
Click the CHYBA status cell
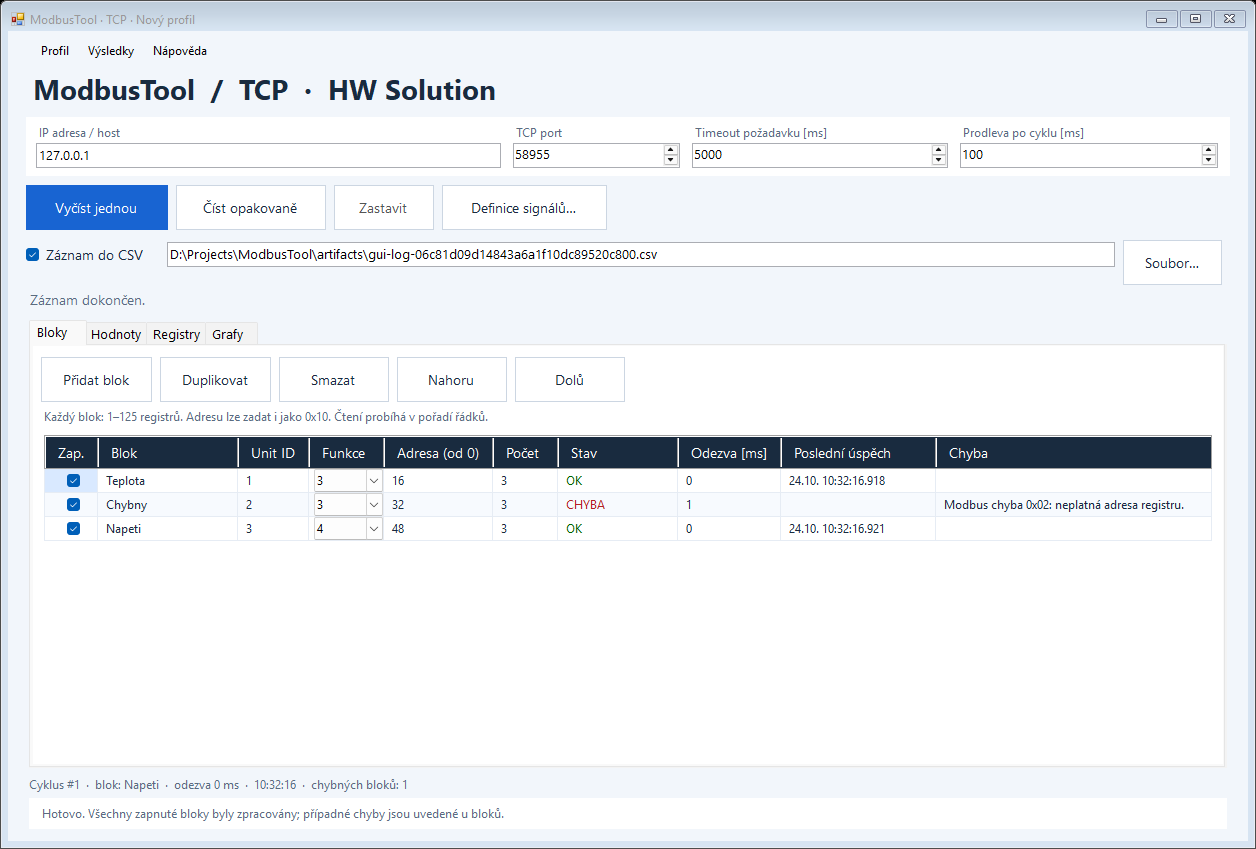[x=618, y=505]
